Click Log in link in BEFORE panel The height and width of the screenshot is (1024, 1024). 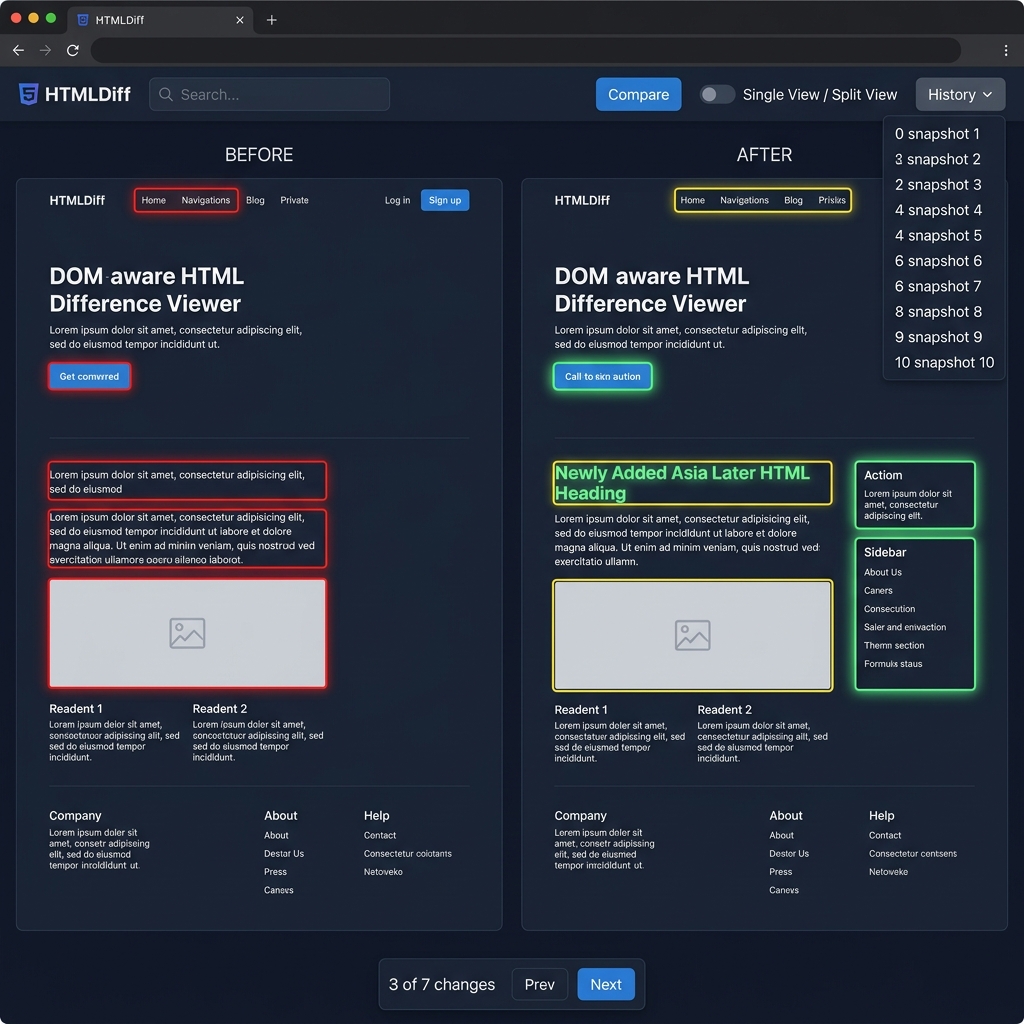coord(397,200)
